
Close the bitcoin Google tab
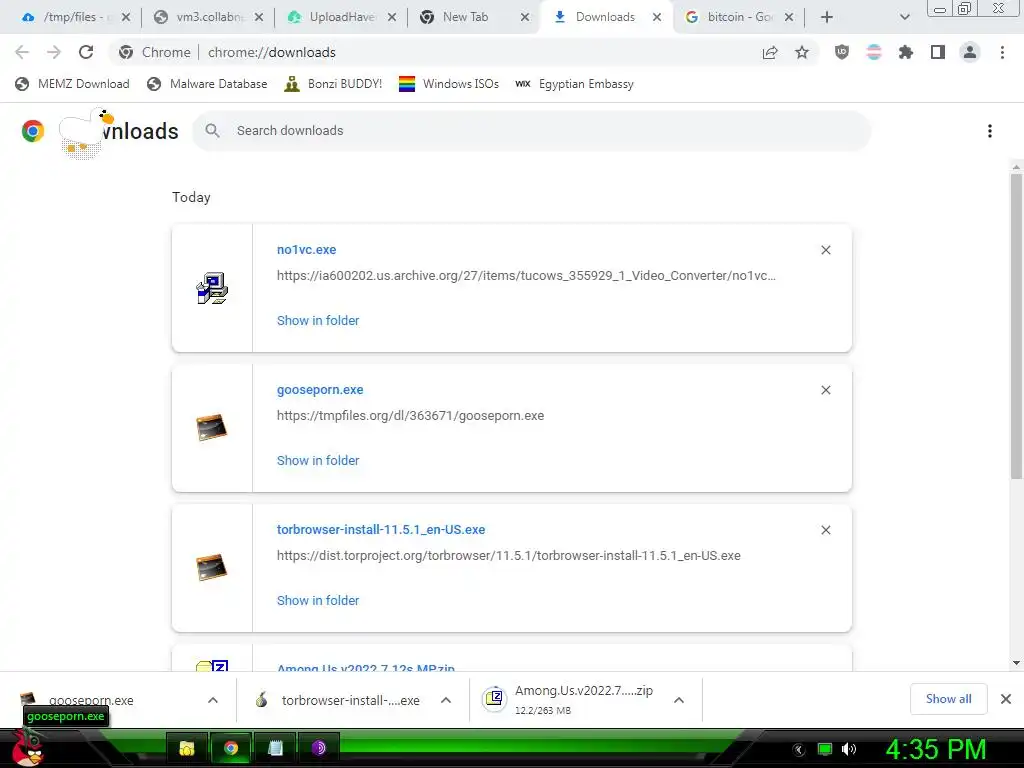(x=789, y=17)
